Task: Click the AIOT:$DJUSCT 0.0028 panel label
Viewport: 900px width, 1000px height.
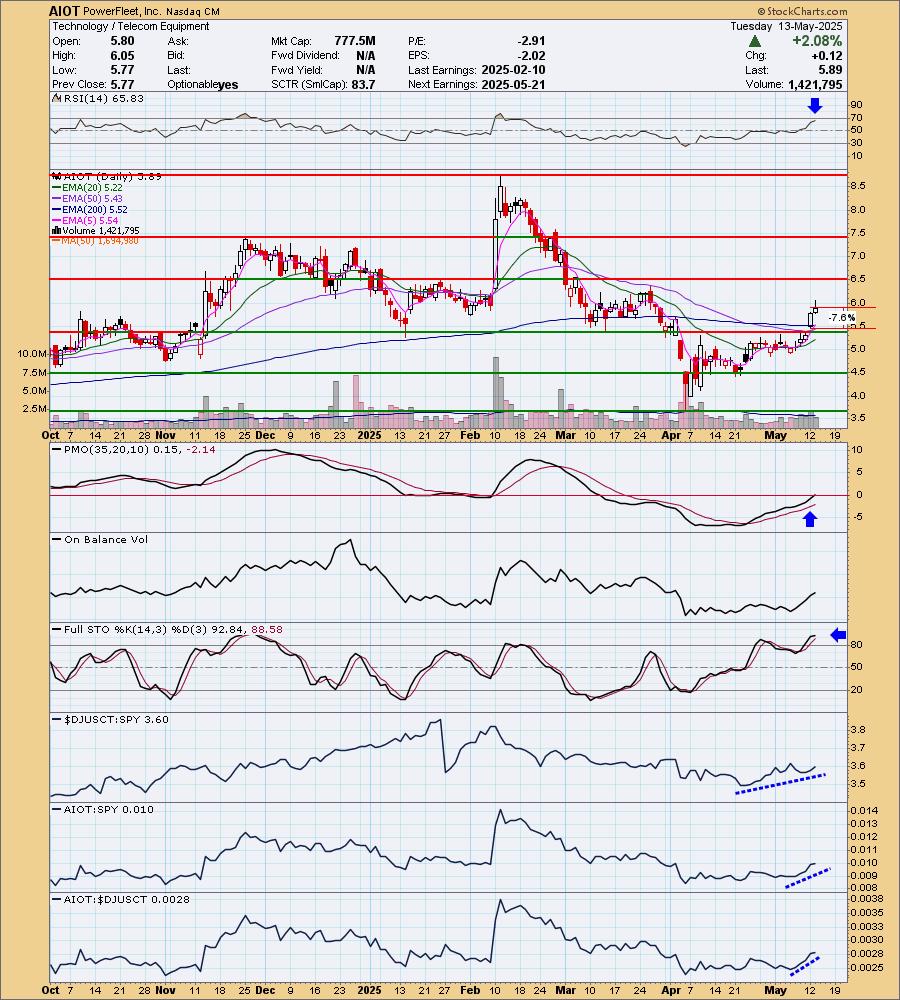Action: pyautogui.click(x=127, y=899)
